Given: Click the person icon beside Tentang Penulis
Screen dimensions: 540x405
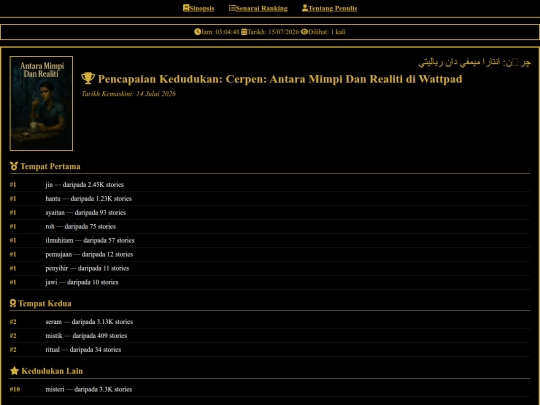Looking at the screenshot, I should pos(305,8).
